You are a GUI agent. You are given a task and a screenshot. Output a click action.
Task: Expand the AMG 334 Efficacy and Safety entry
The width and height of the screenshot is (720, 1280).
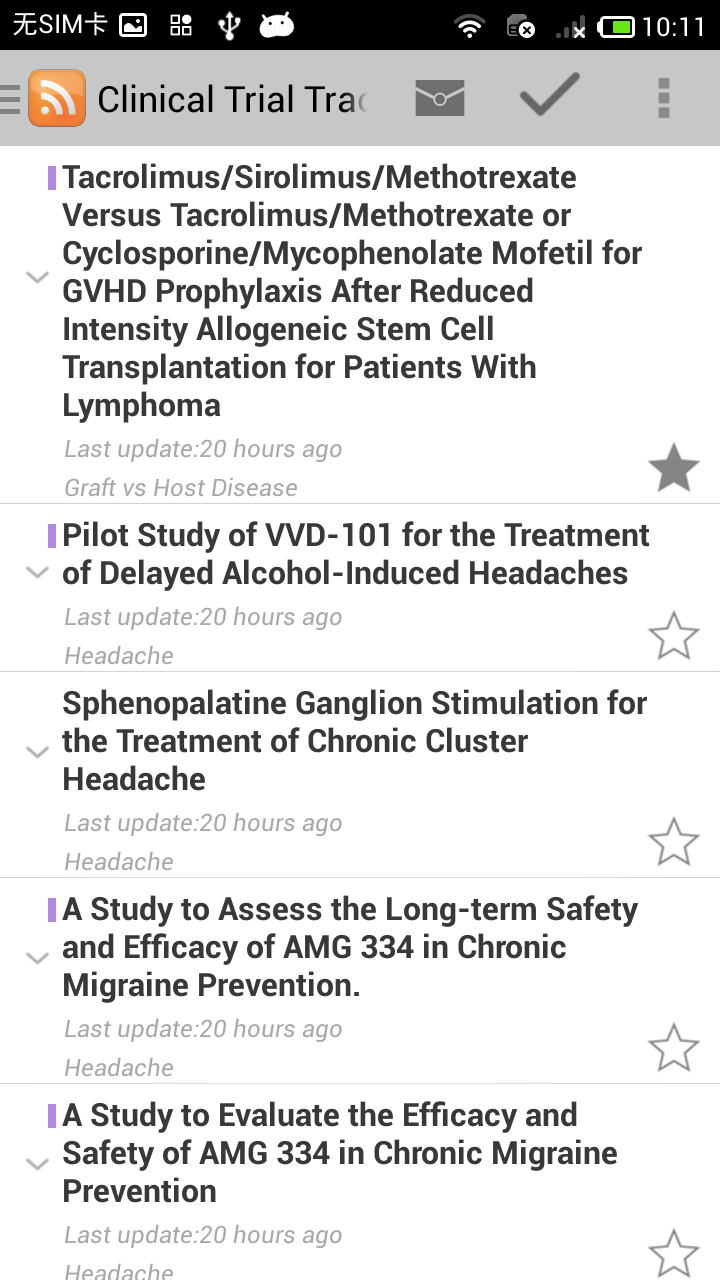[x=37, y=1163]
